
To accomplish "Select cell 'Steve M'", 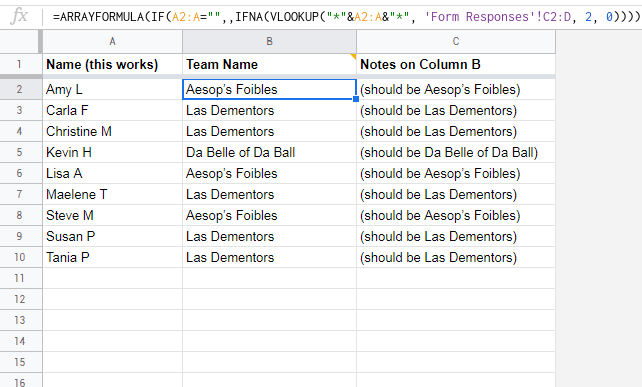I will 112,215.
